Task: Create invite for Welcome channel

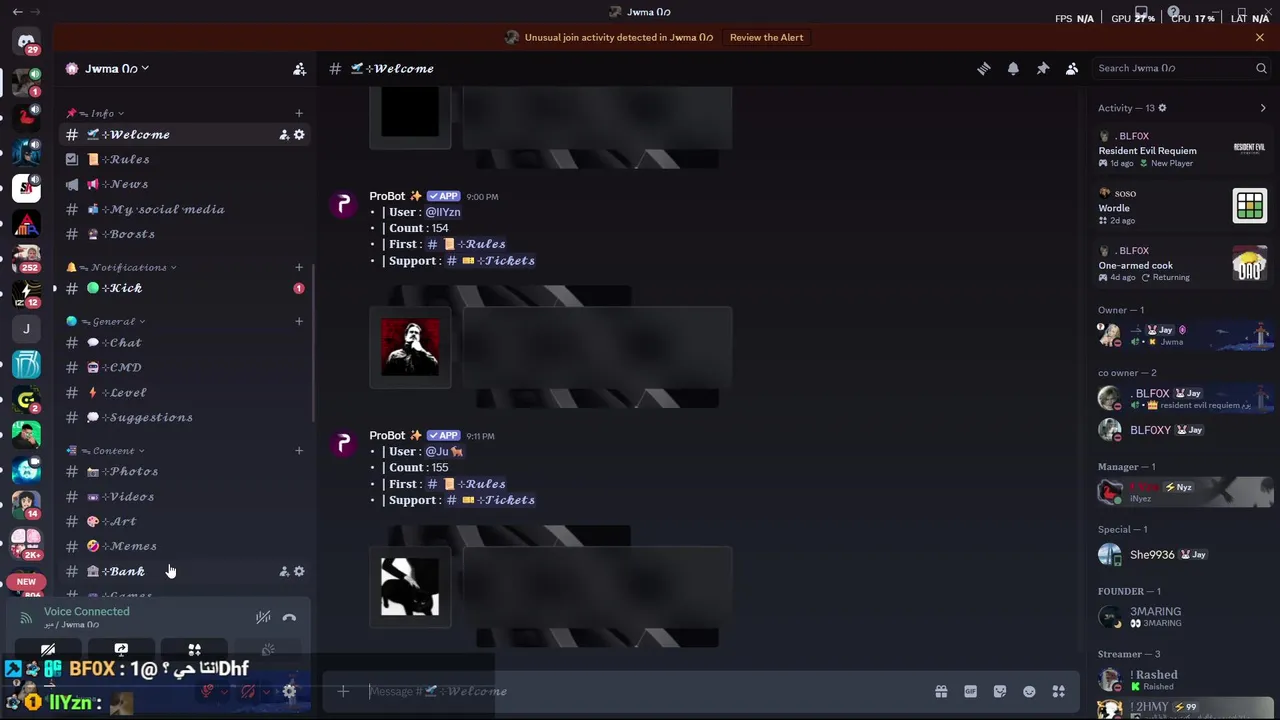Action: coord(284,134)
